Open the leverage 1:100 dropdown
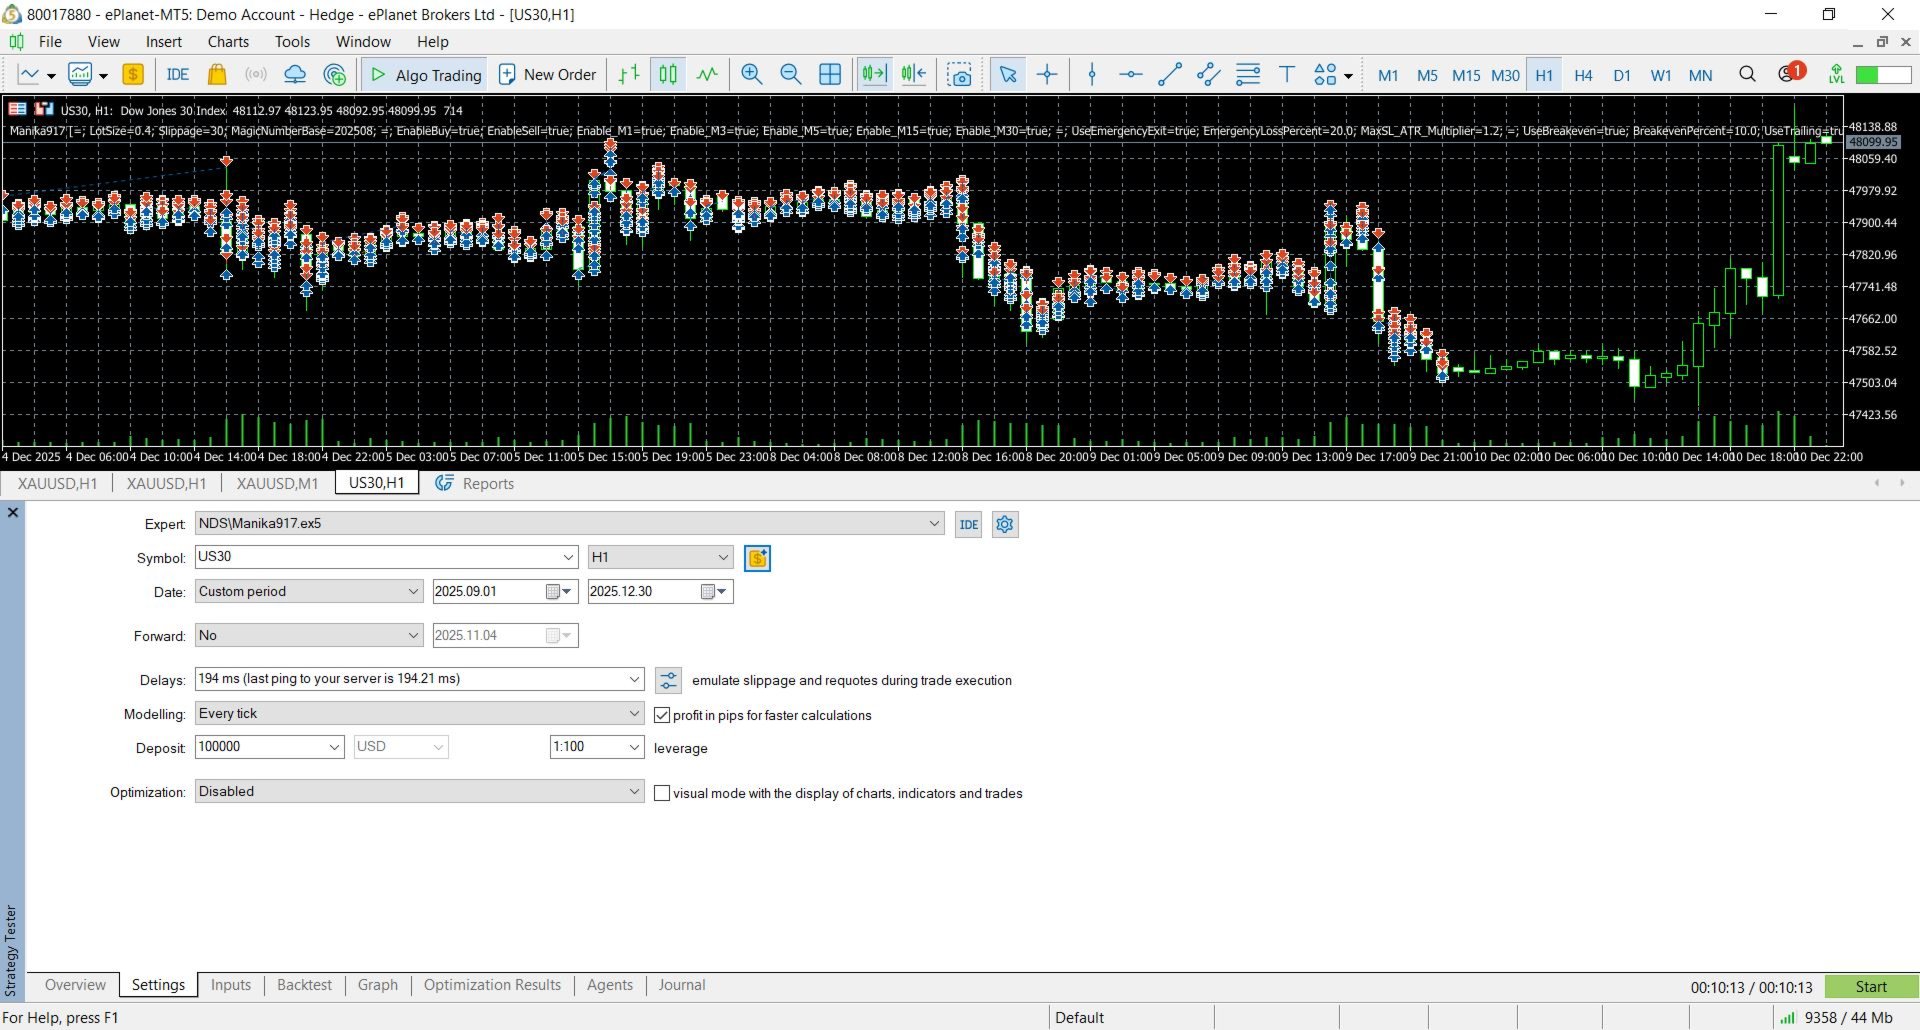The width and height of the screenshot is (1920, 1030). [634, 747]
